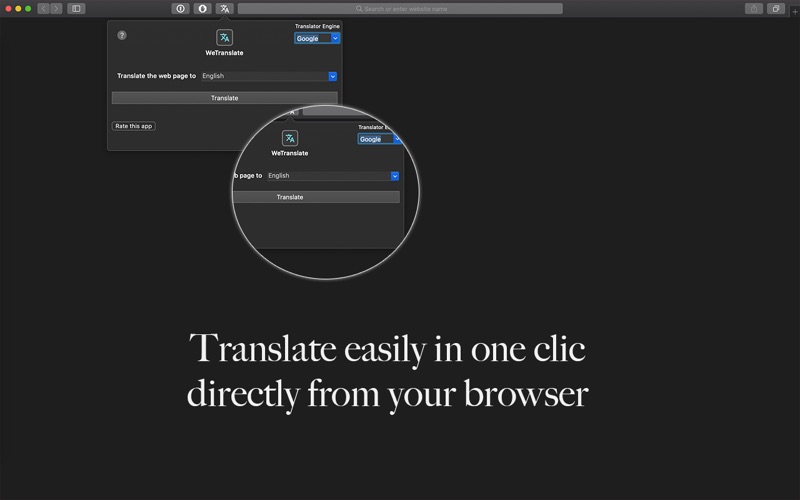The height and width of the screenshot is (500, 800).
Task: Click the 'Translate easily in one clic' headline
Action: [x=387, y=349]
